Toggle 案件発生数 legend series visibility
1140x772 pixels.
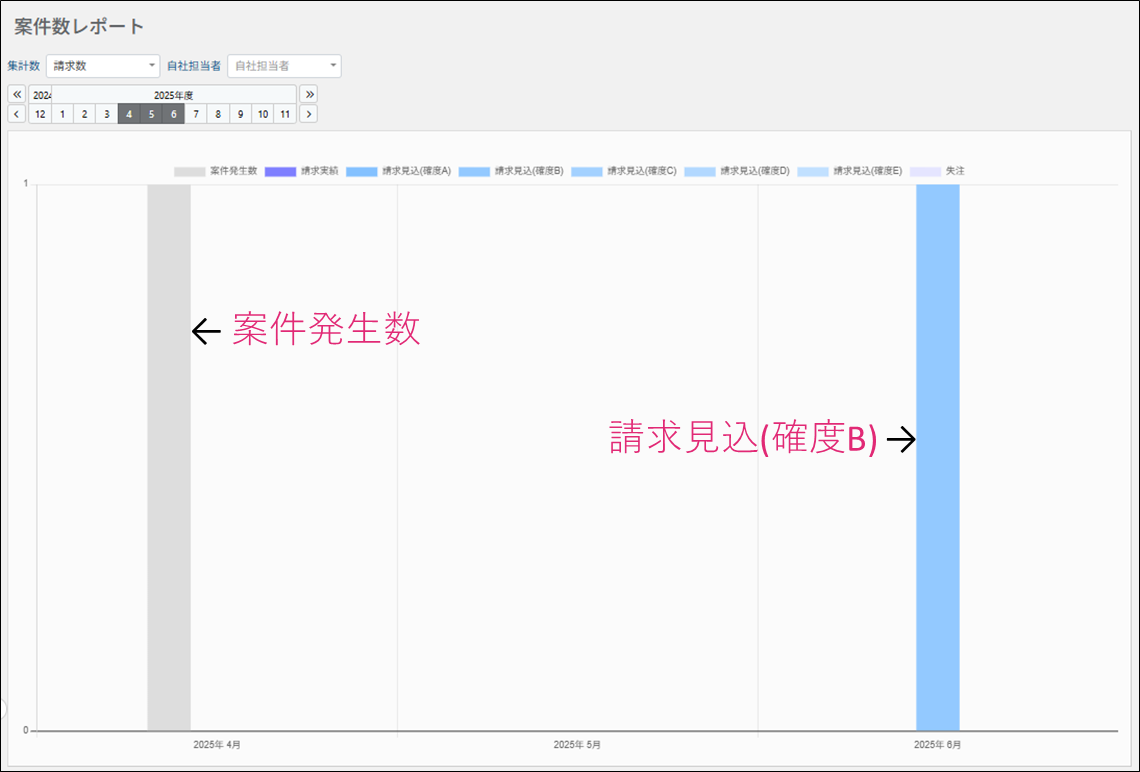[216, 171]
